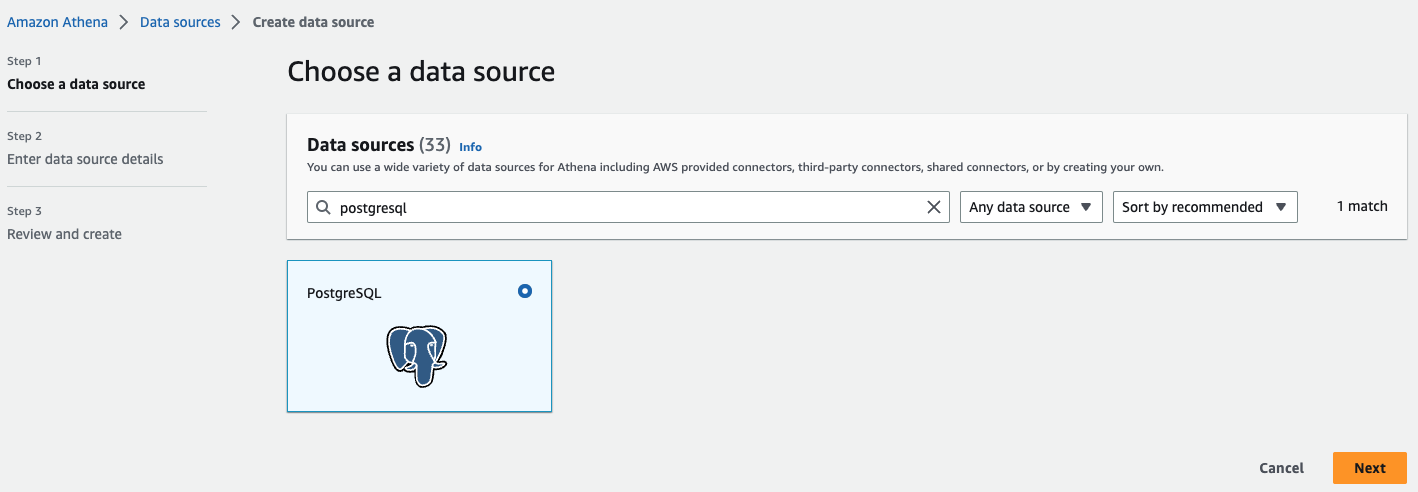Image resolution: width=1418 pixels, height=492 pixels.
Task: Open the Amazon Athena breadcrumb link
Action: coord(57,22)
